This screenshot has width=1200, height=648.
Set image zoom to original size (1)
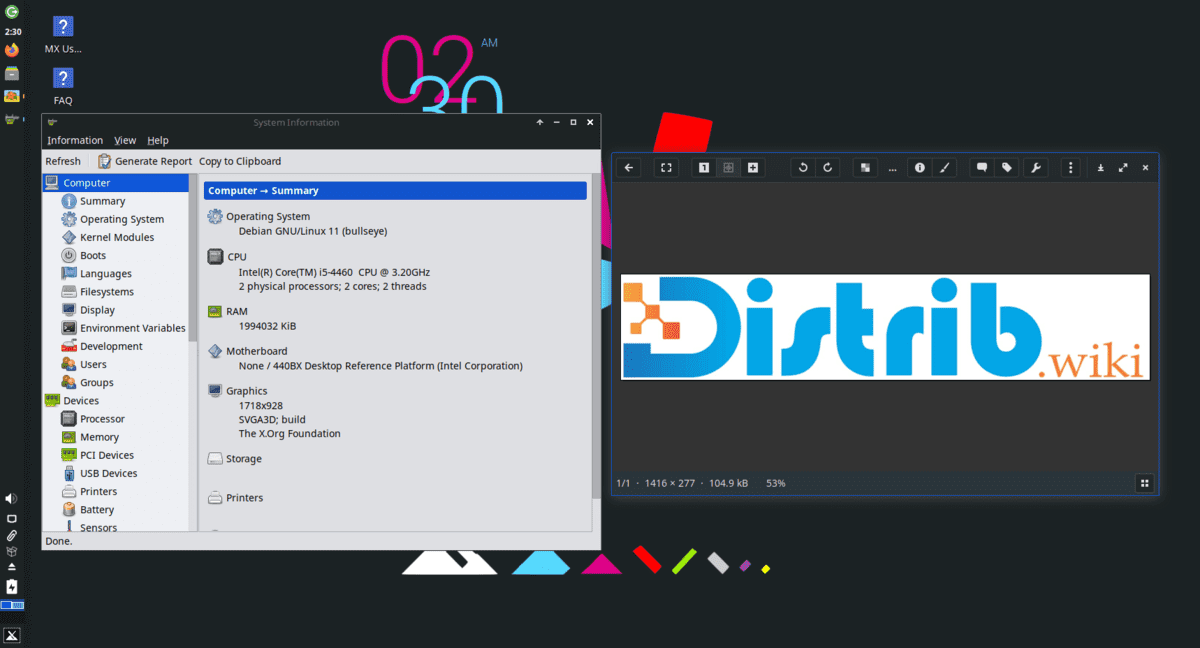[x=704, y=168]
